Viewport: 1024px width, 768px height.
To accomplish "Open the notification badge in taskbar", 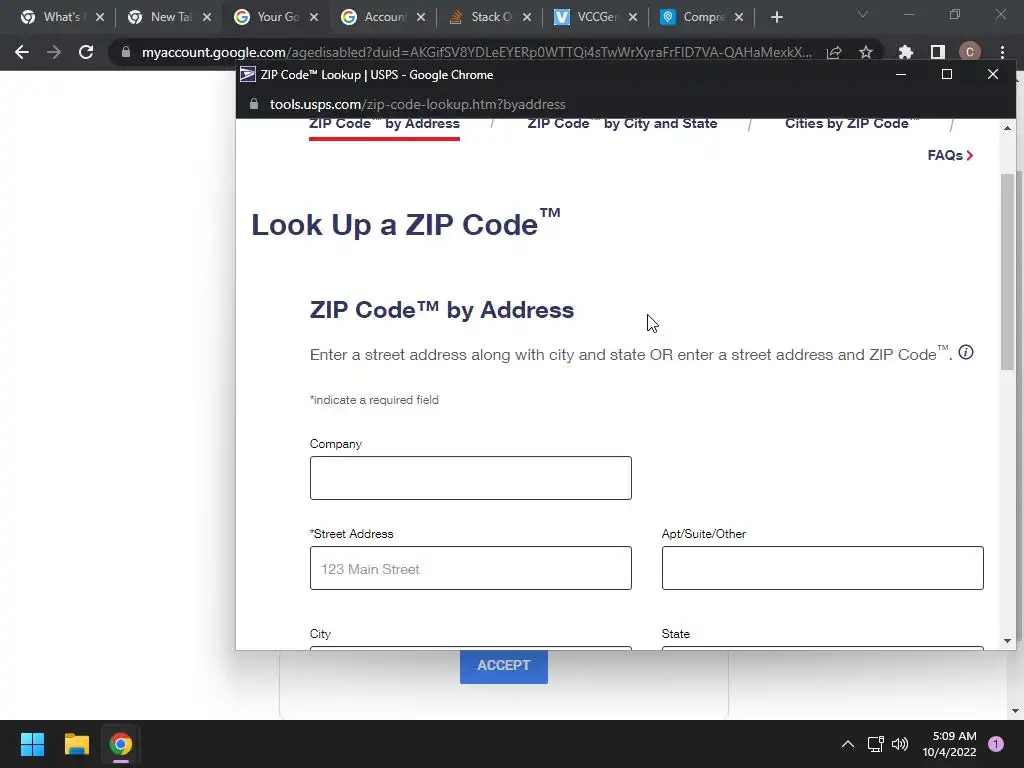I will tap(996, 744).
